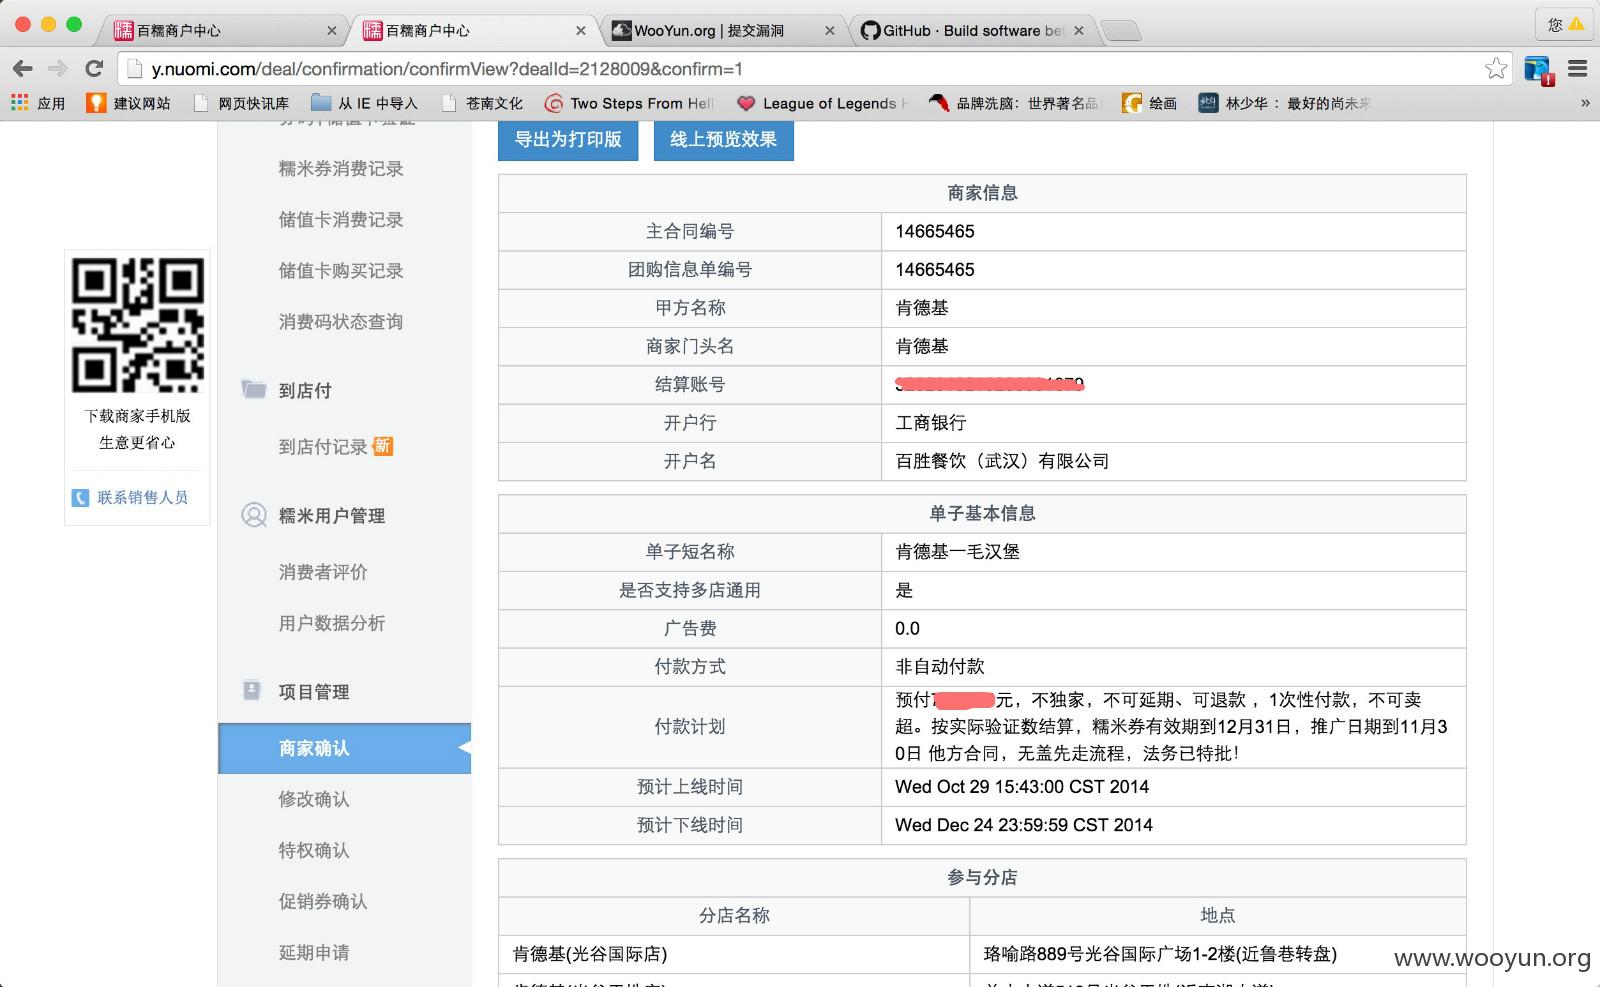
Task: Open 储值卡购买记录 in the sidebar
Action: [x=341, y=271]
